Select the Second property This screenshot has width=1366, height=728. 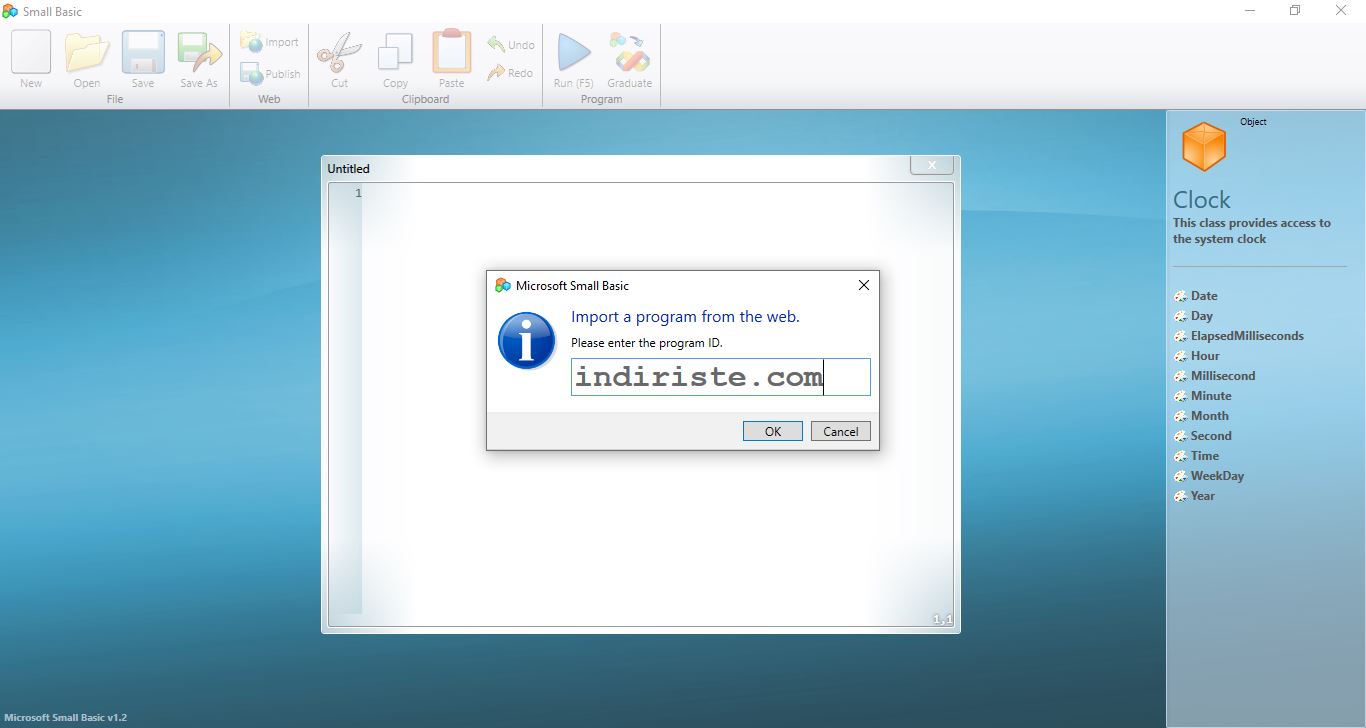[x=1211, y=436]
